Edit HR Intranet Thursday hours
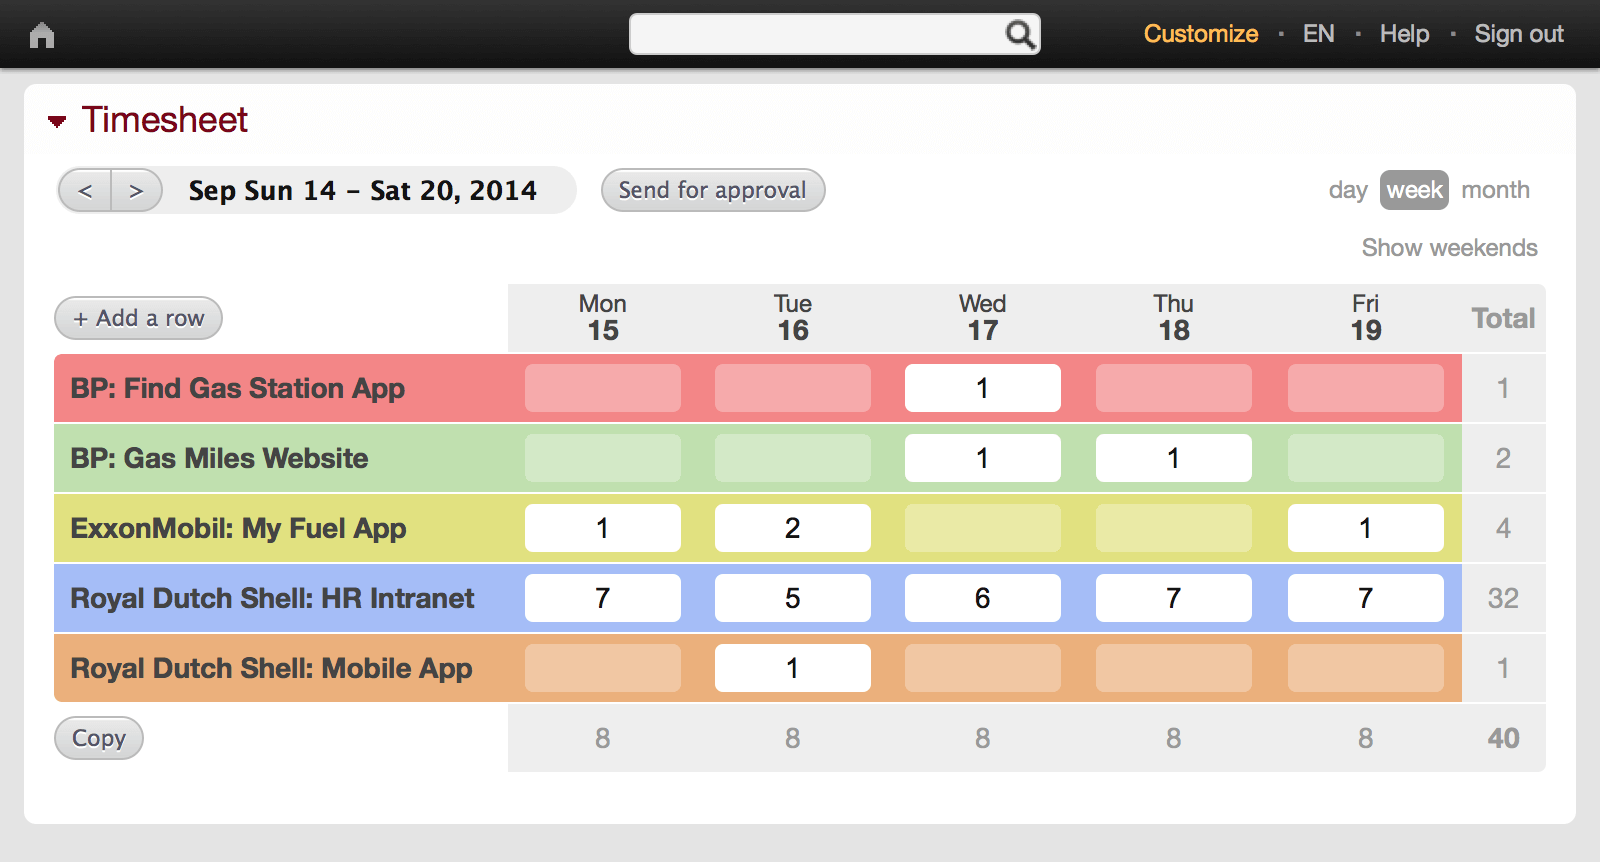The image size is (1600, 862). (x=1174, y=598)
